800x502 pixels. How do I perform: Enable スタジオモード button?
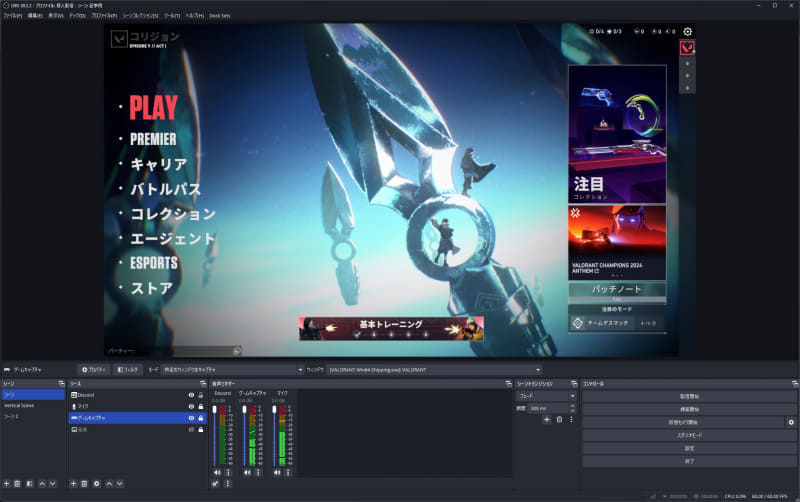[x=689, y=435]
